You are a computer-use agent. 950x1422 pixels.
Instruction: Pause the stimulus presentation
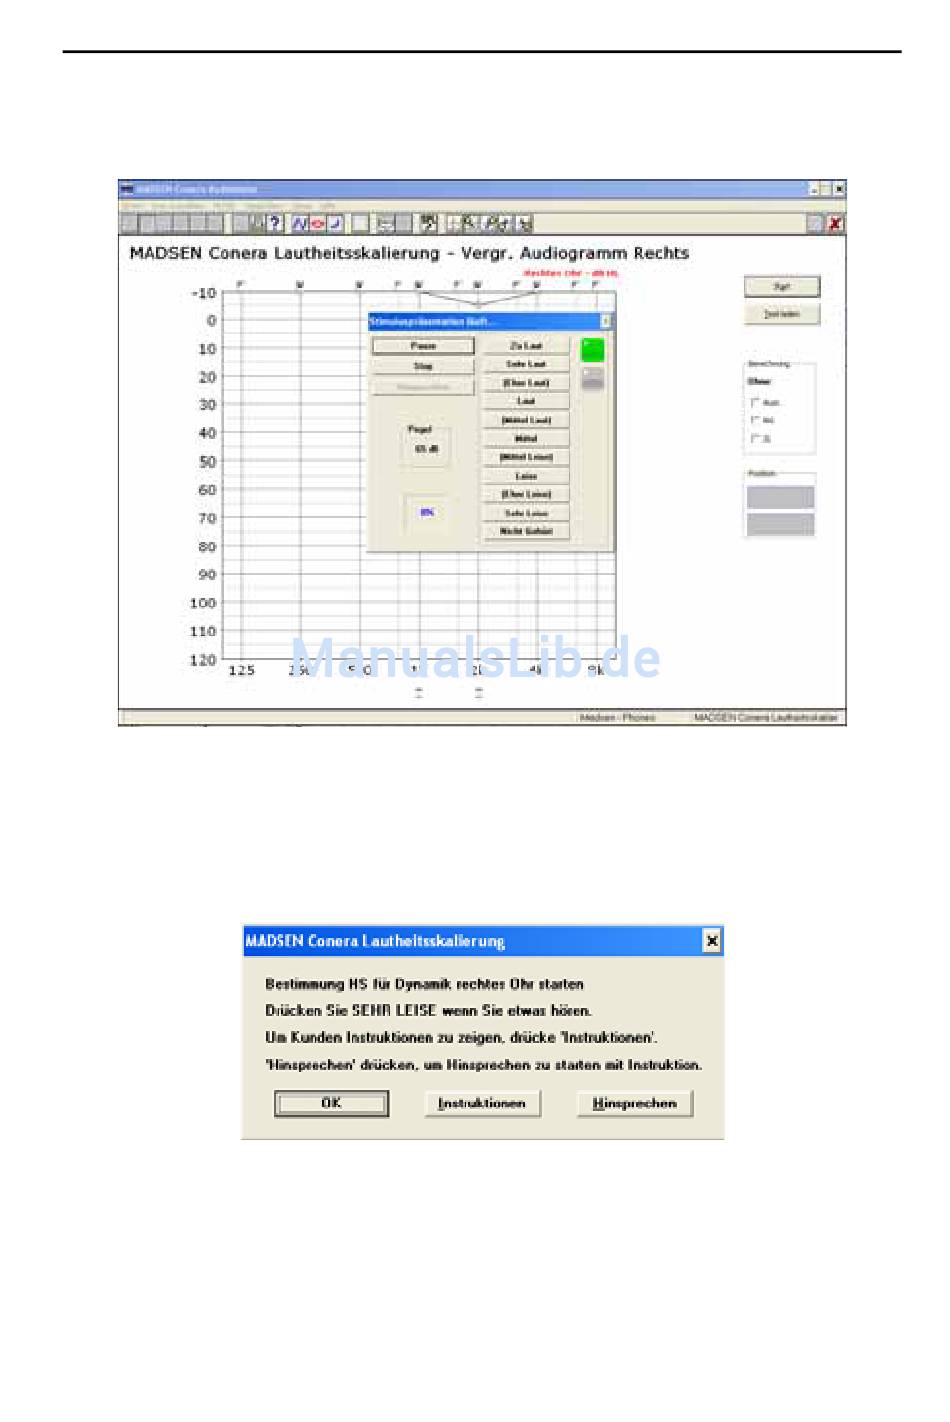coord(423,345)
